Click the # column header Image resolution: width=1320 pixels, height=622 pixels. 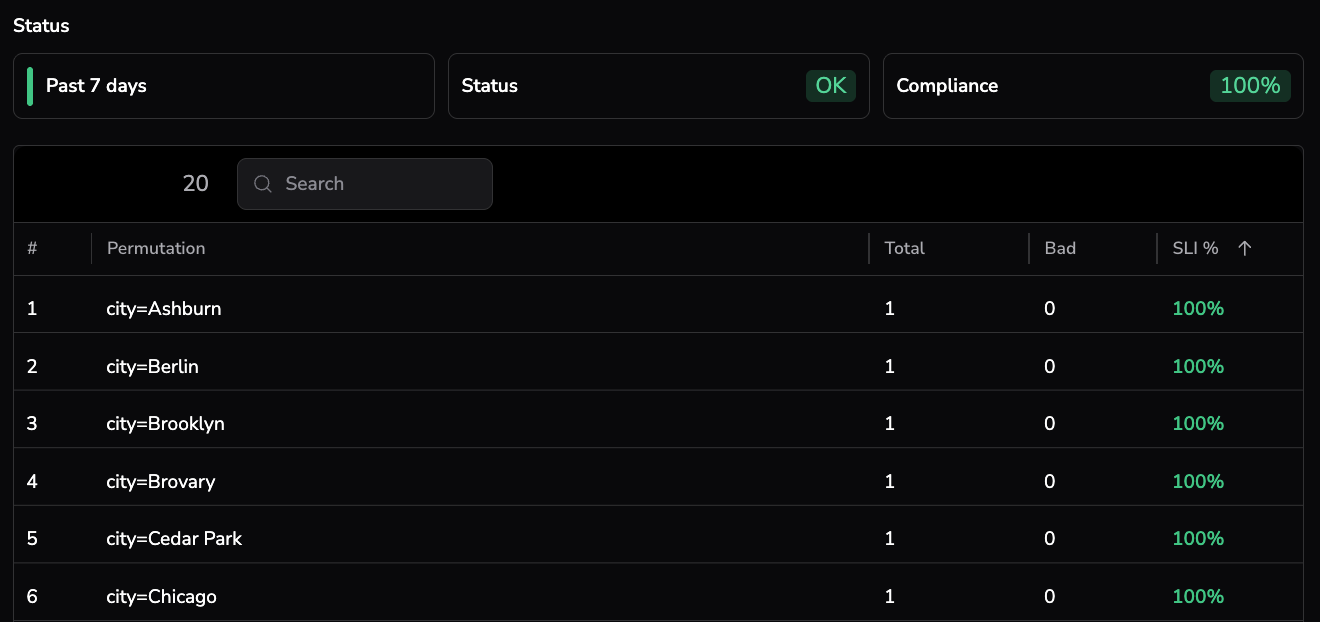pyautogui.click(x=32, y=249)
